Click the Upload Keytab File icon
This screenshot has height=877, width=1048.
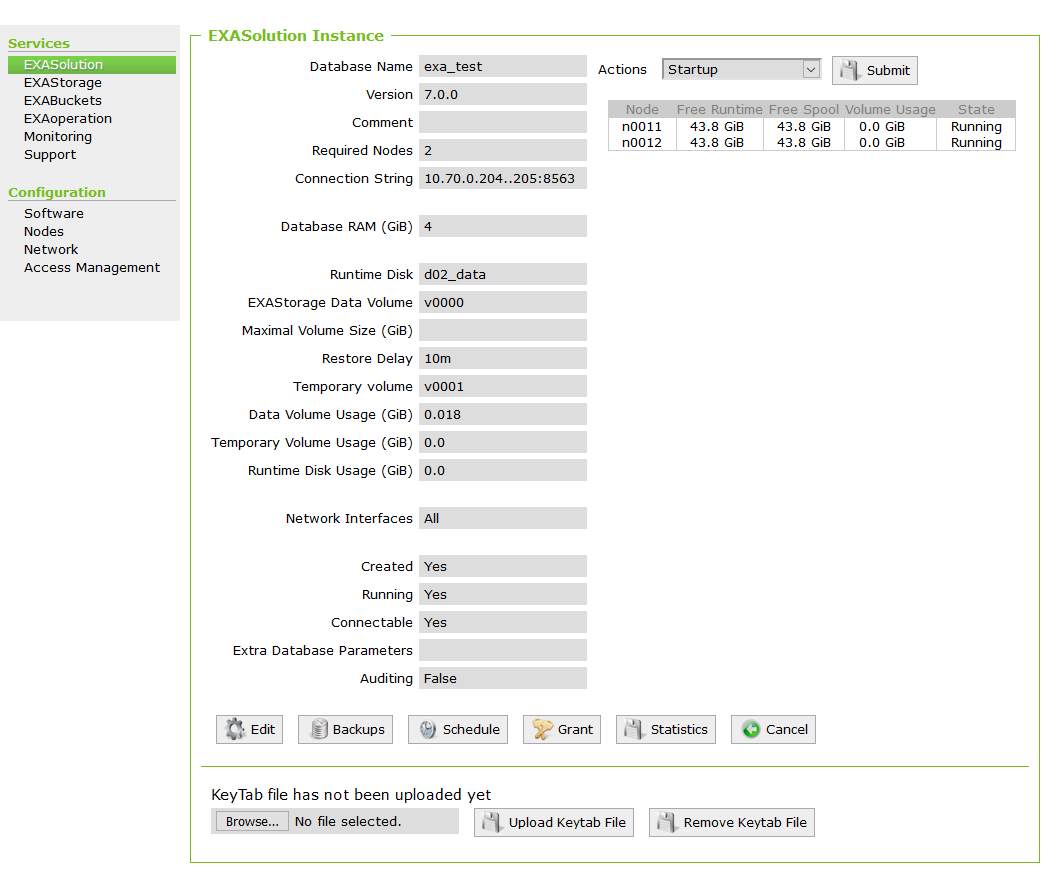492,822
